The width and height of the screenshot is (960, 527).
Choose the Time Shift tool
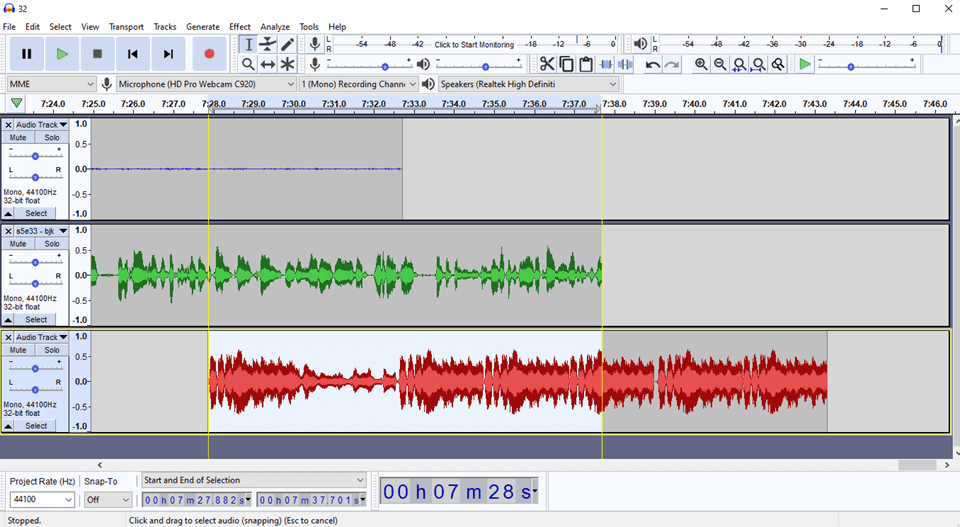(x=268, y=64)
